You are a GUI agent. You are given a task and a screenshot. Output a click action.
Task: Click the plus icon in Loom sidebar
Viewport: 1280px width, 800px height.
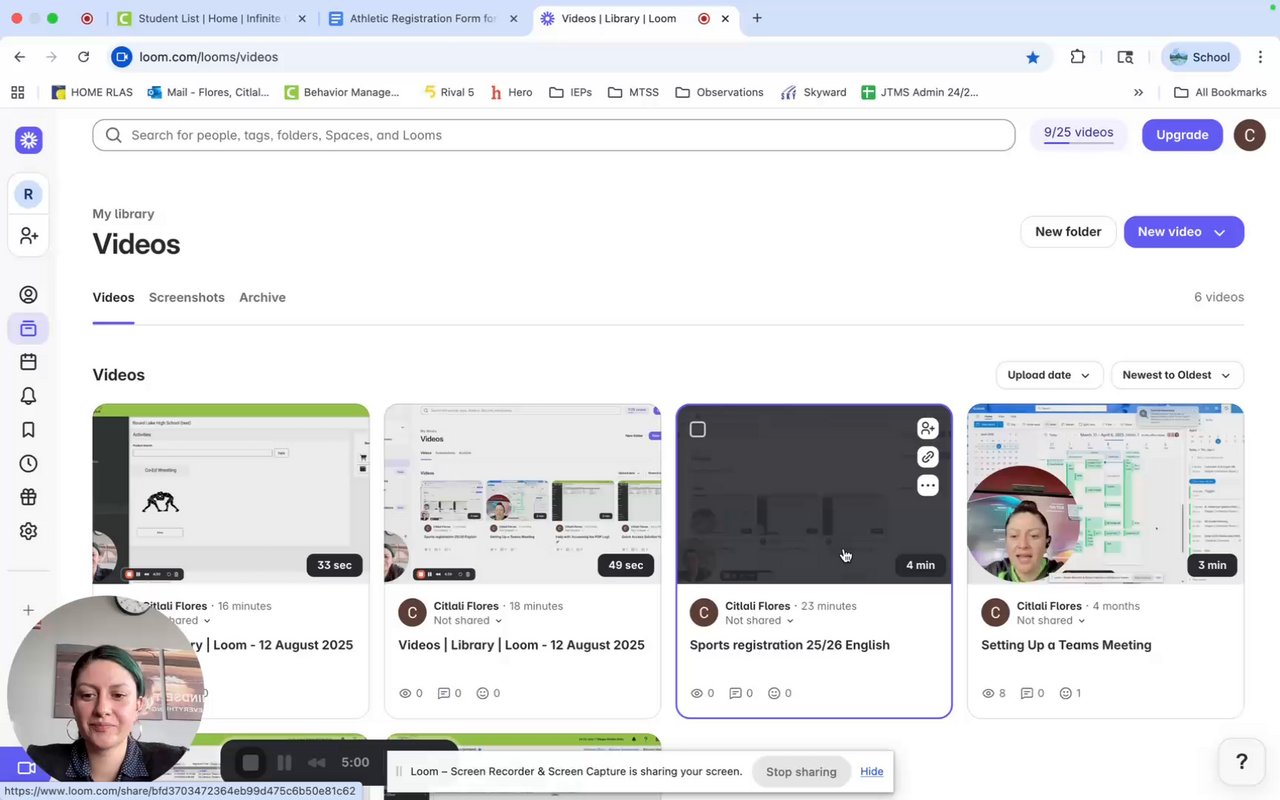[x=28, y=610]
